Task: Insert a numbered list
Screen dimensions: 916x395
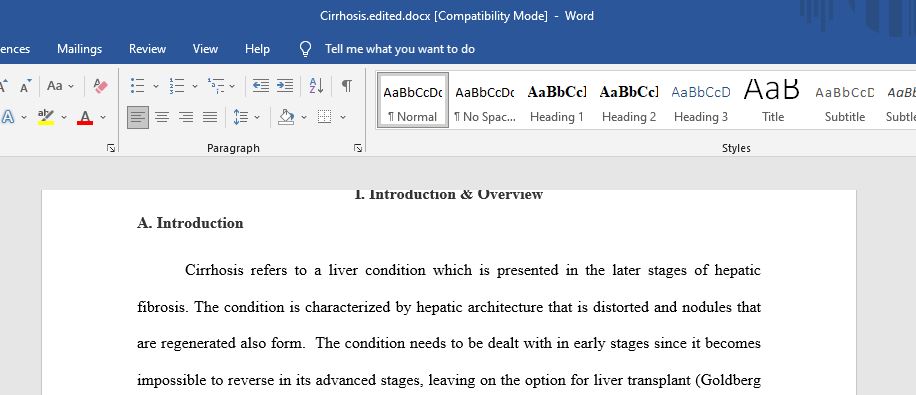Action: pos(176,86)
